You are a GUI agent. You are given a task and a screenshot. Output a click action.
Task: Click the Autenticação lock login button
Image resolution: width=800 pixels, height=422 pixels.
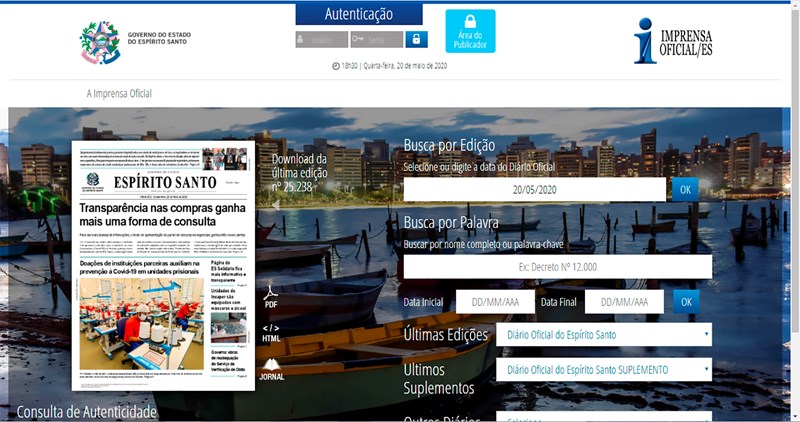tap(416, 39)
